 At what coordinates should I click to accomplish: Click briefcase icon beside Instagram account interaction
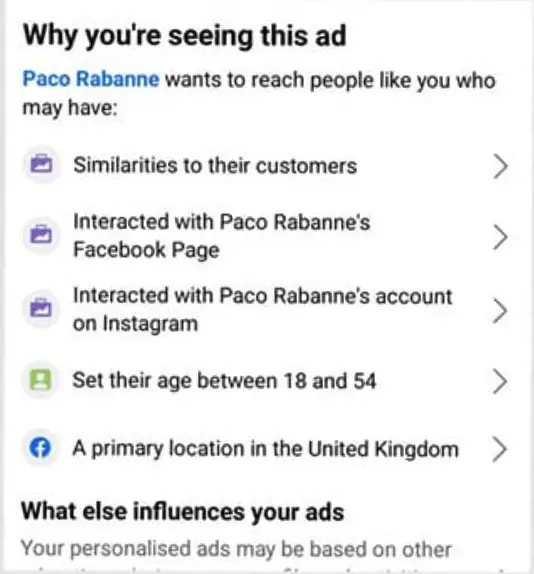pos(41,309)
